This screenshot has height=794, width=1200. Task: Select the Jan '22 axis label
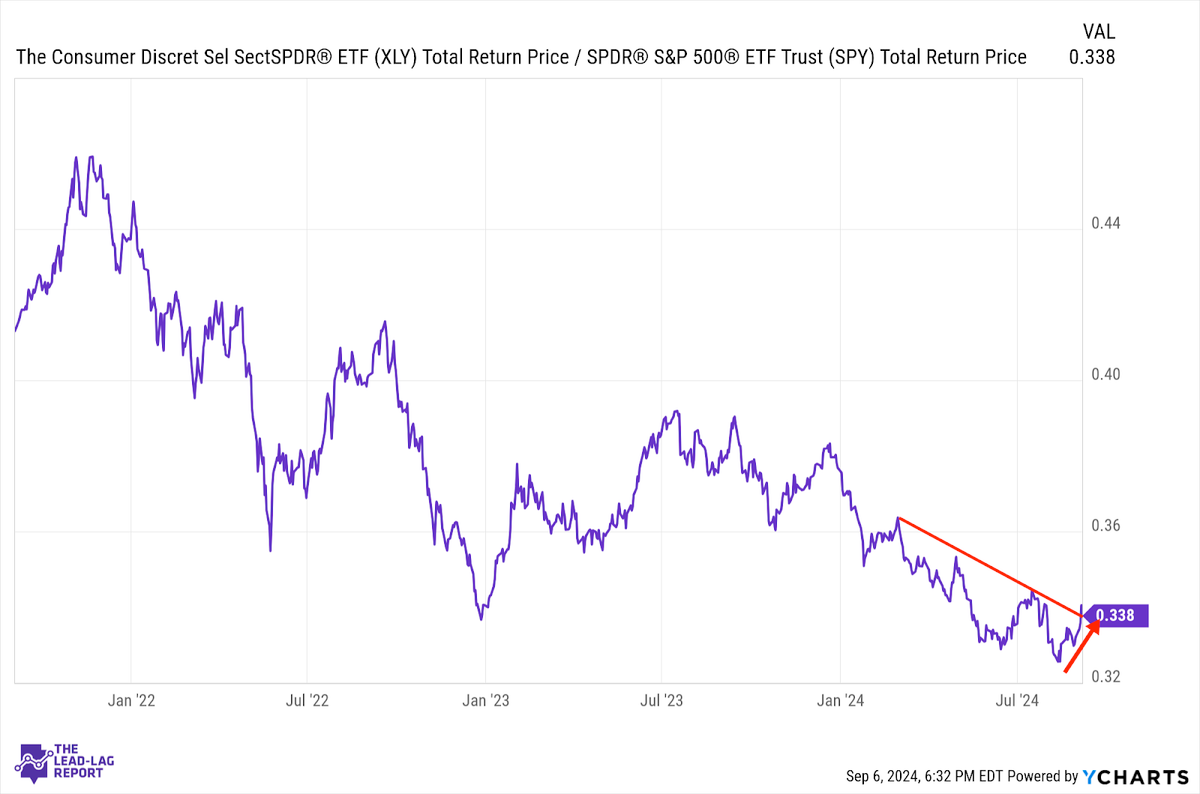point(131,700)
